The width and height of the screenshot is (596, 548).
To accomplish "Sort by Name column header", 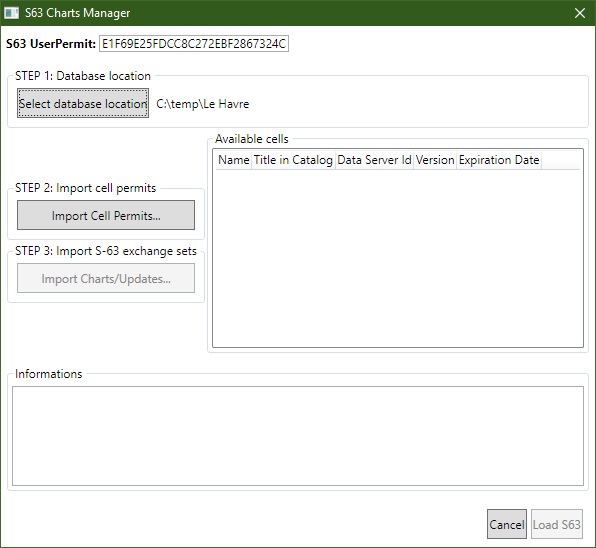I will 234,160.
